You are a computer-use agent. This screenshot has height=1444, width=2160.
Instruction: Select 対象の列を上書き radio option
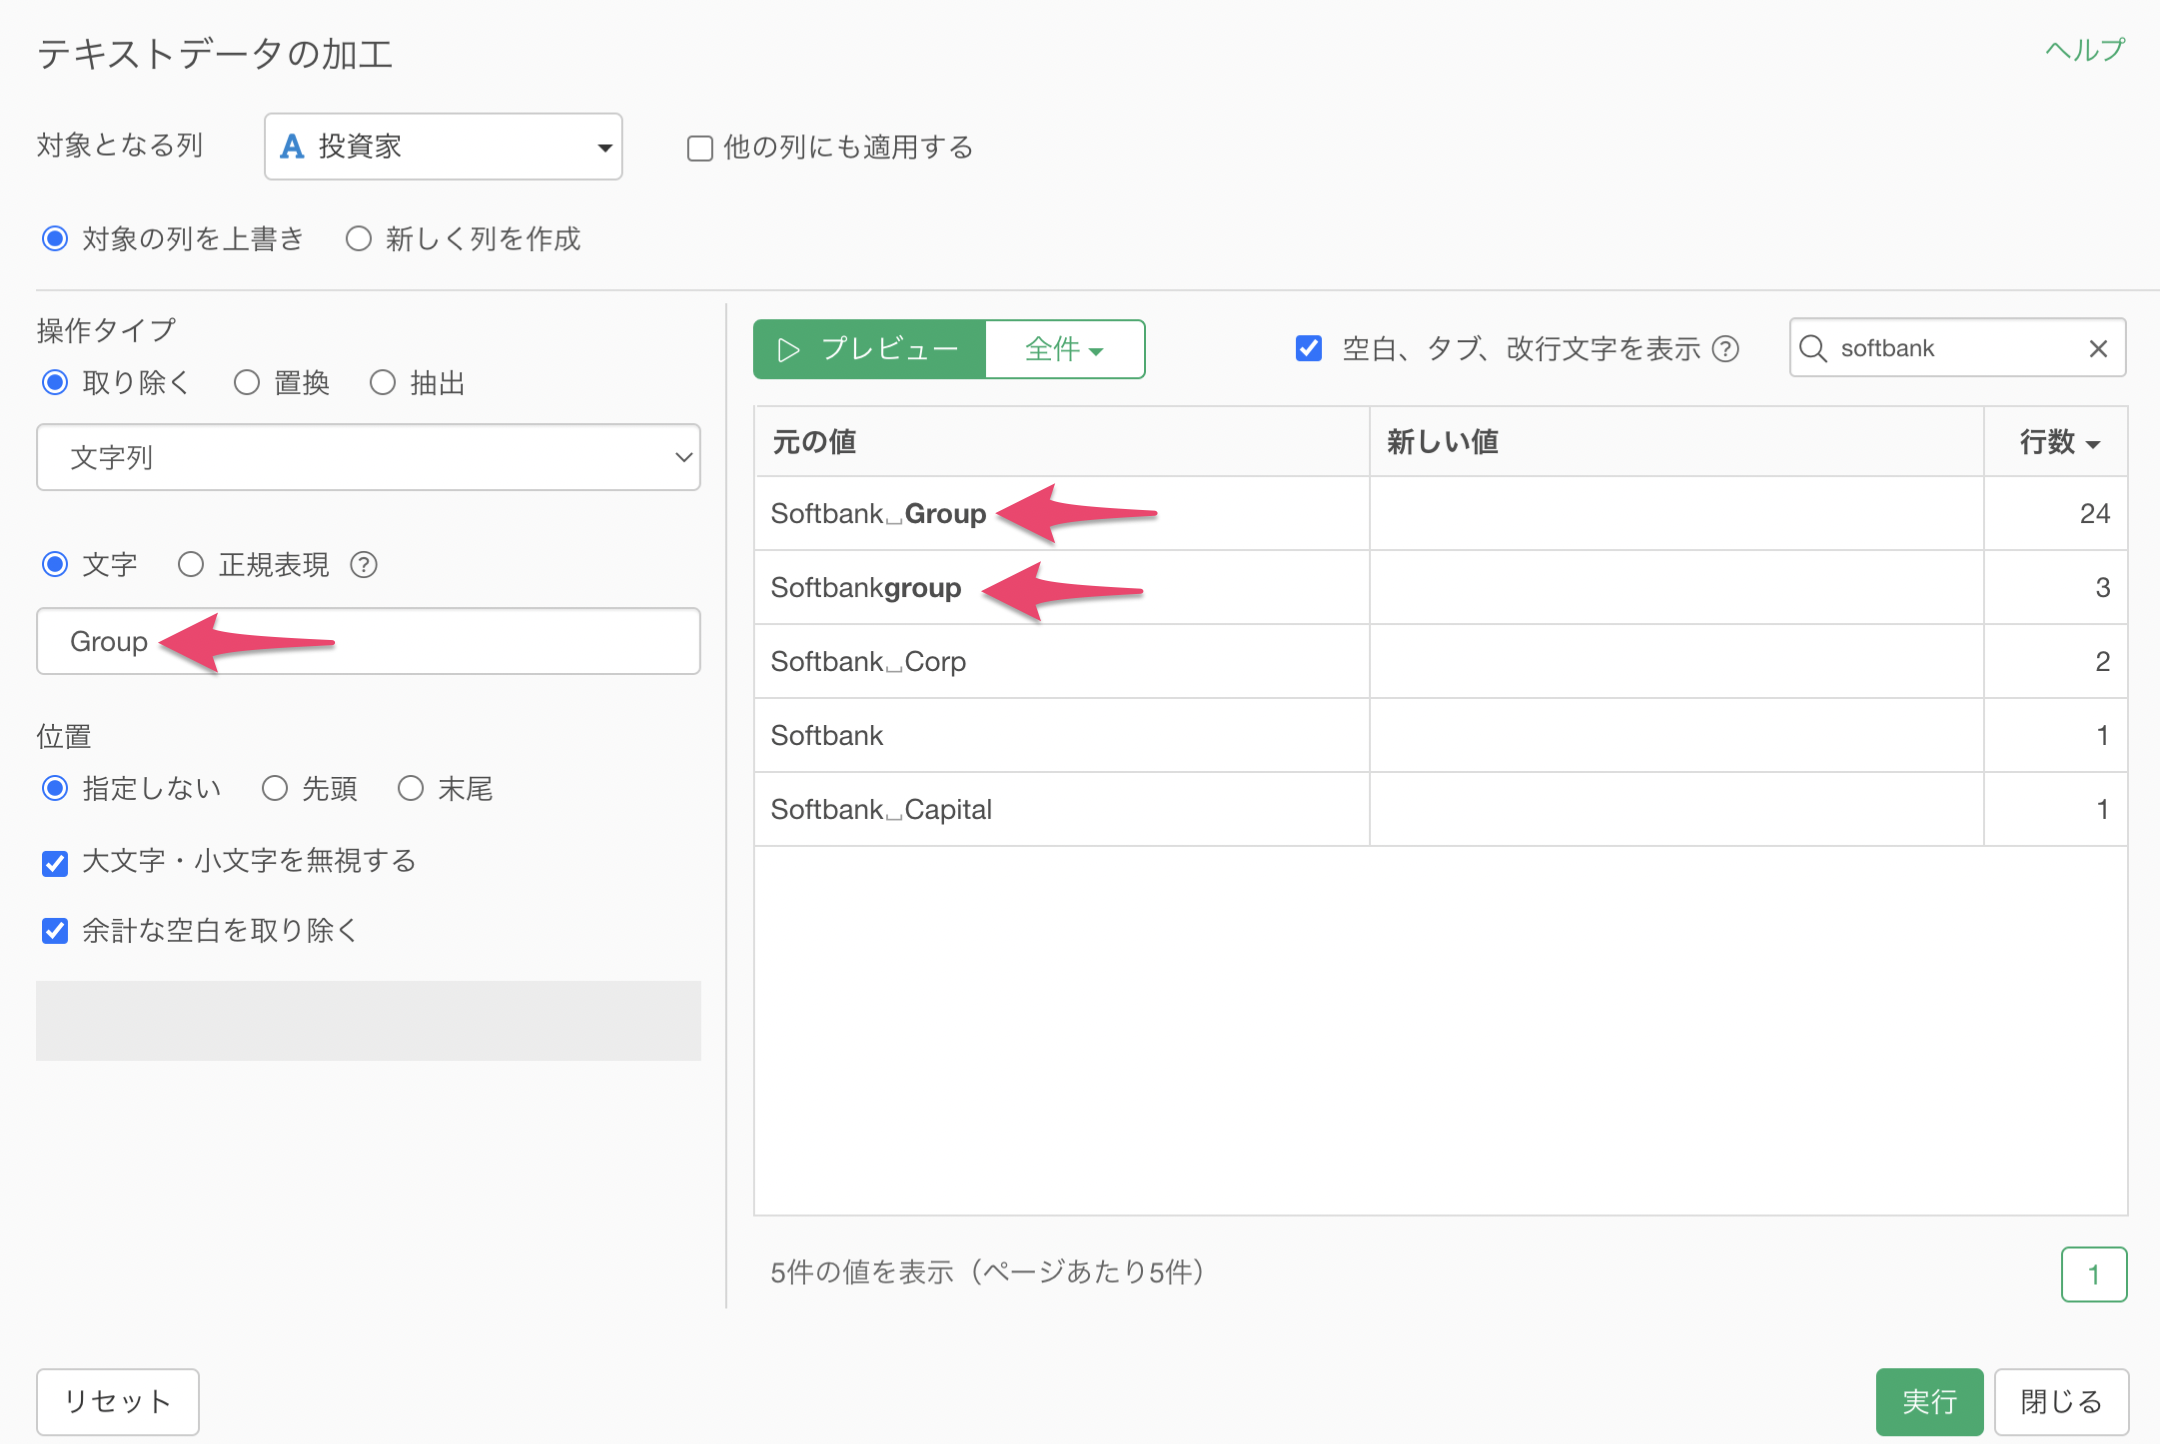55,239
